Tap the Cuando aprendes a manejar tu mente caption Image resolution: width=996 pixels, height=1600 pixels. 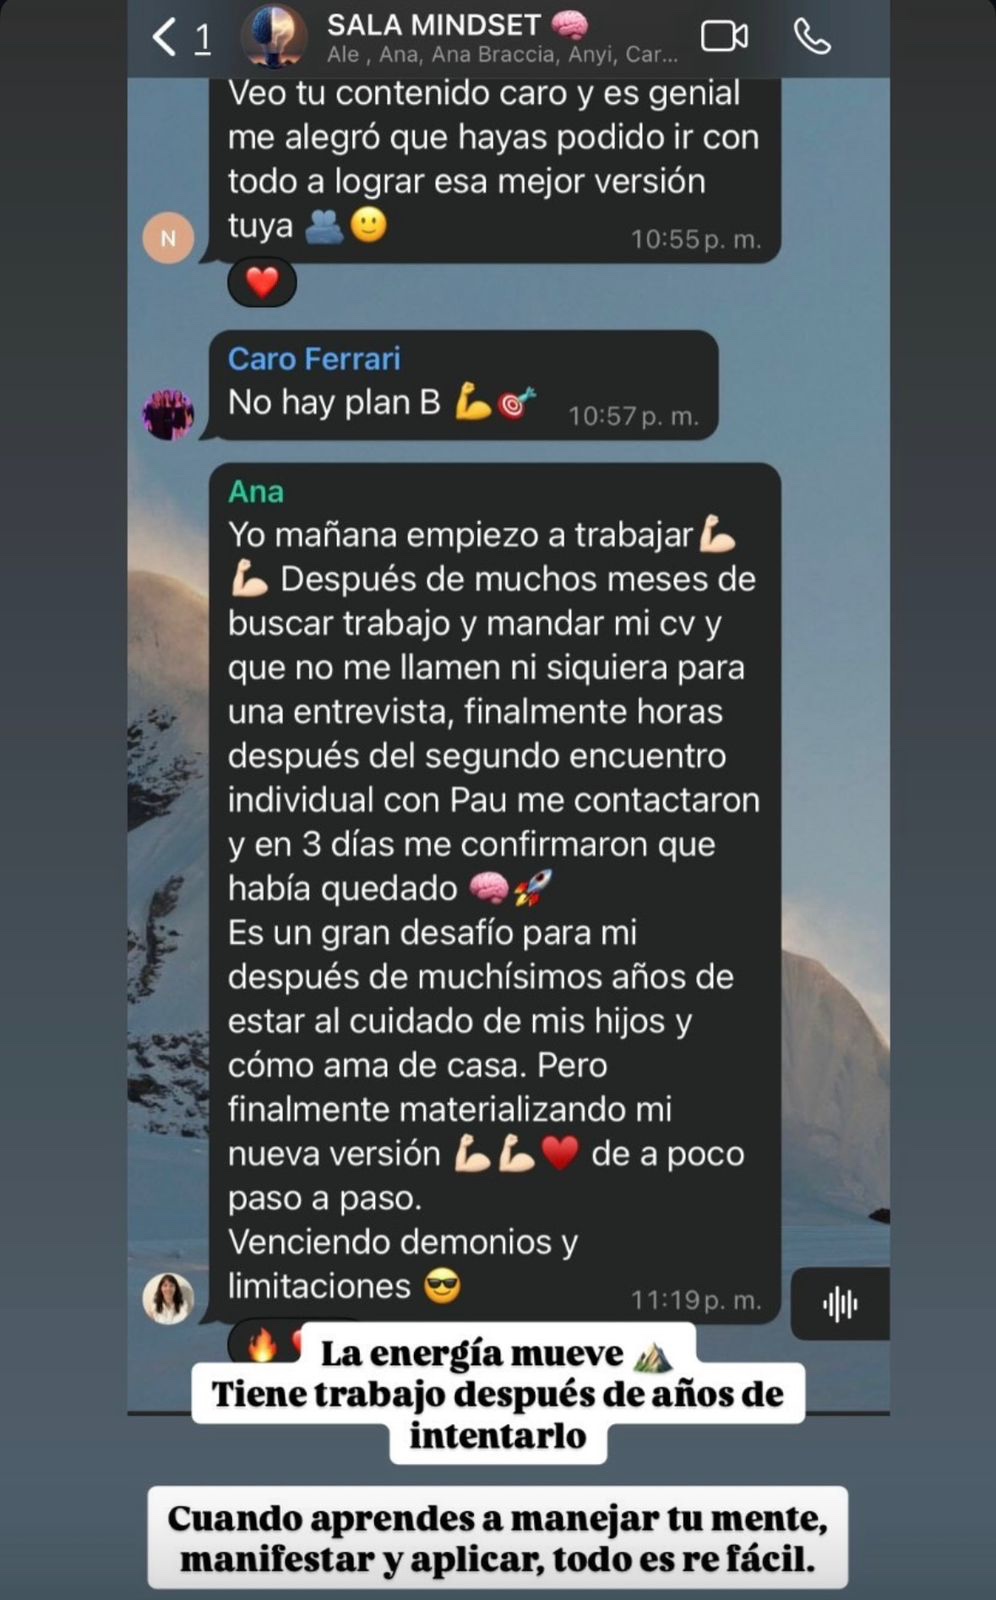[498, 1538]
